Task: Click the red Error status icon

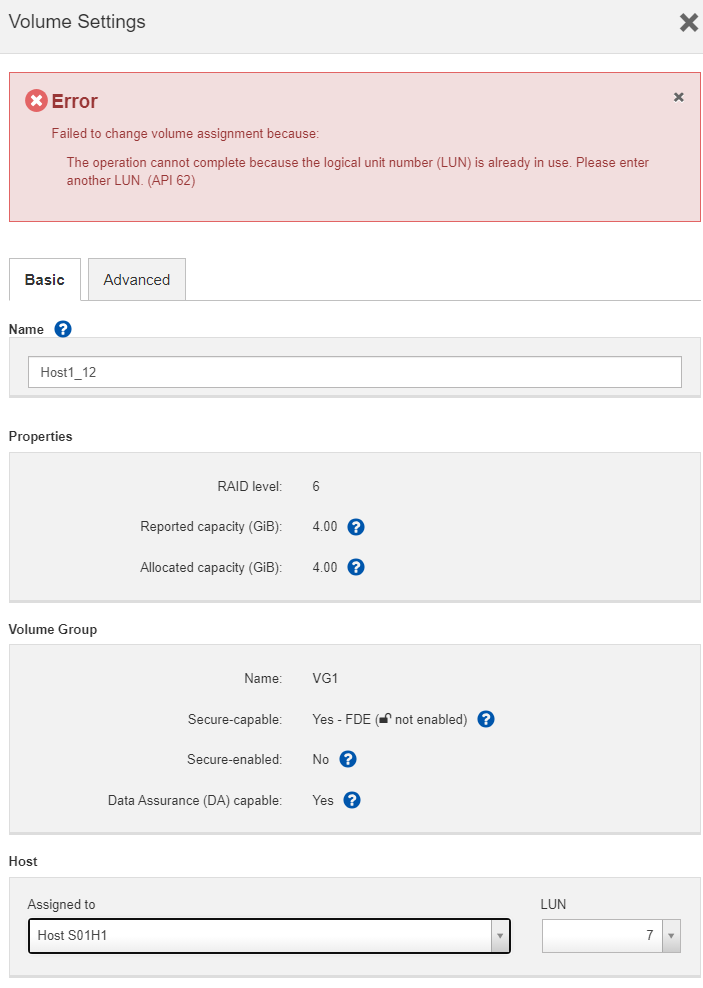Action: click(36, 101)
